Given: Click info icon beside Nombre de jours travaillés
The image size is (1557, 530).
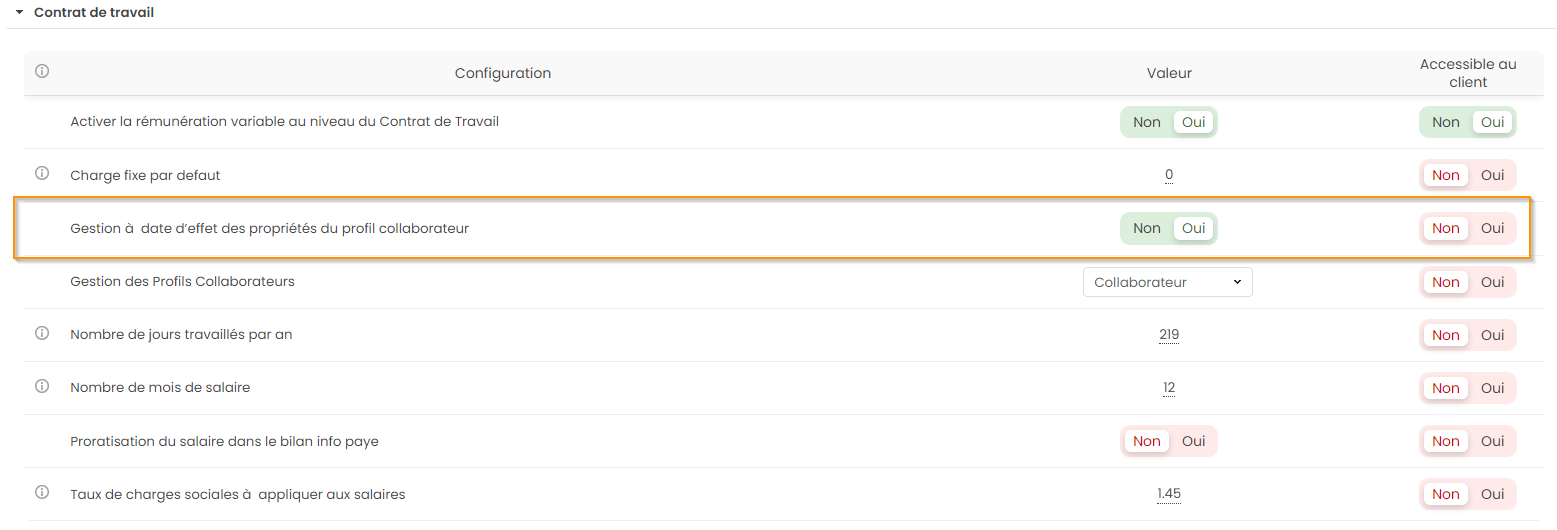Looking at the screenshot, I should pyautogui.click(x=42, y=334).
